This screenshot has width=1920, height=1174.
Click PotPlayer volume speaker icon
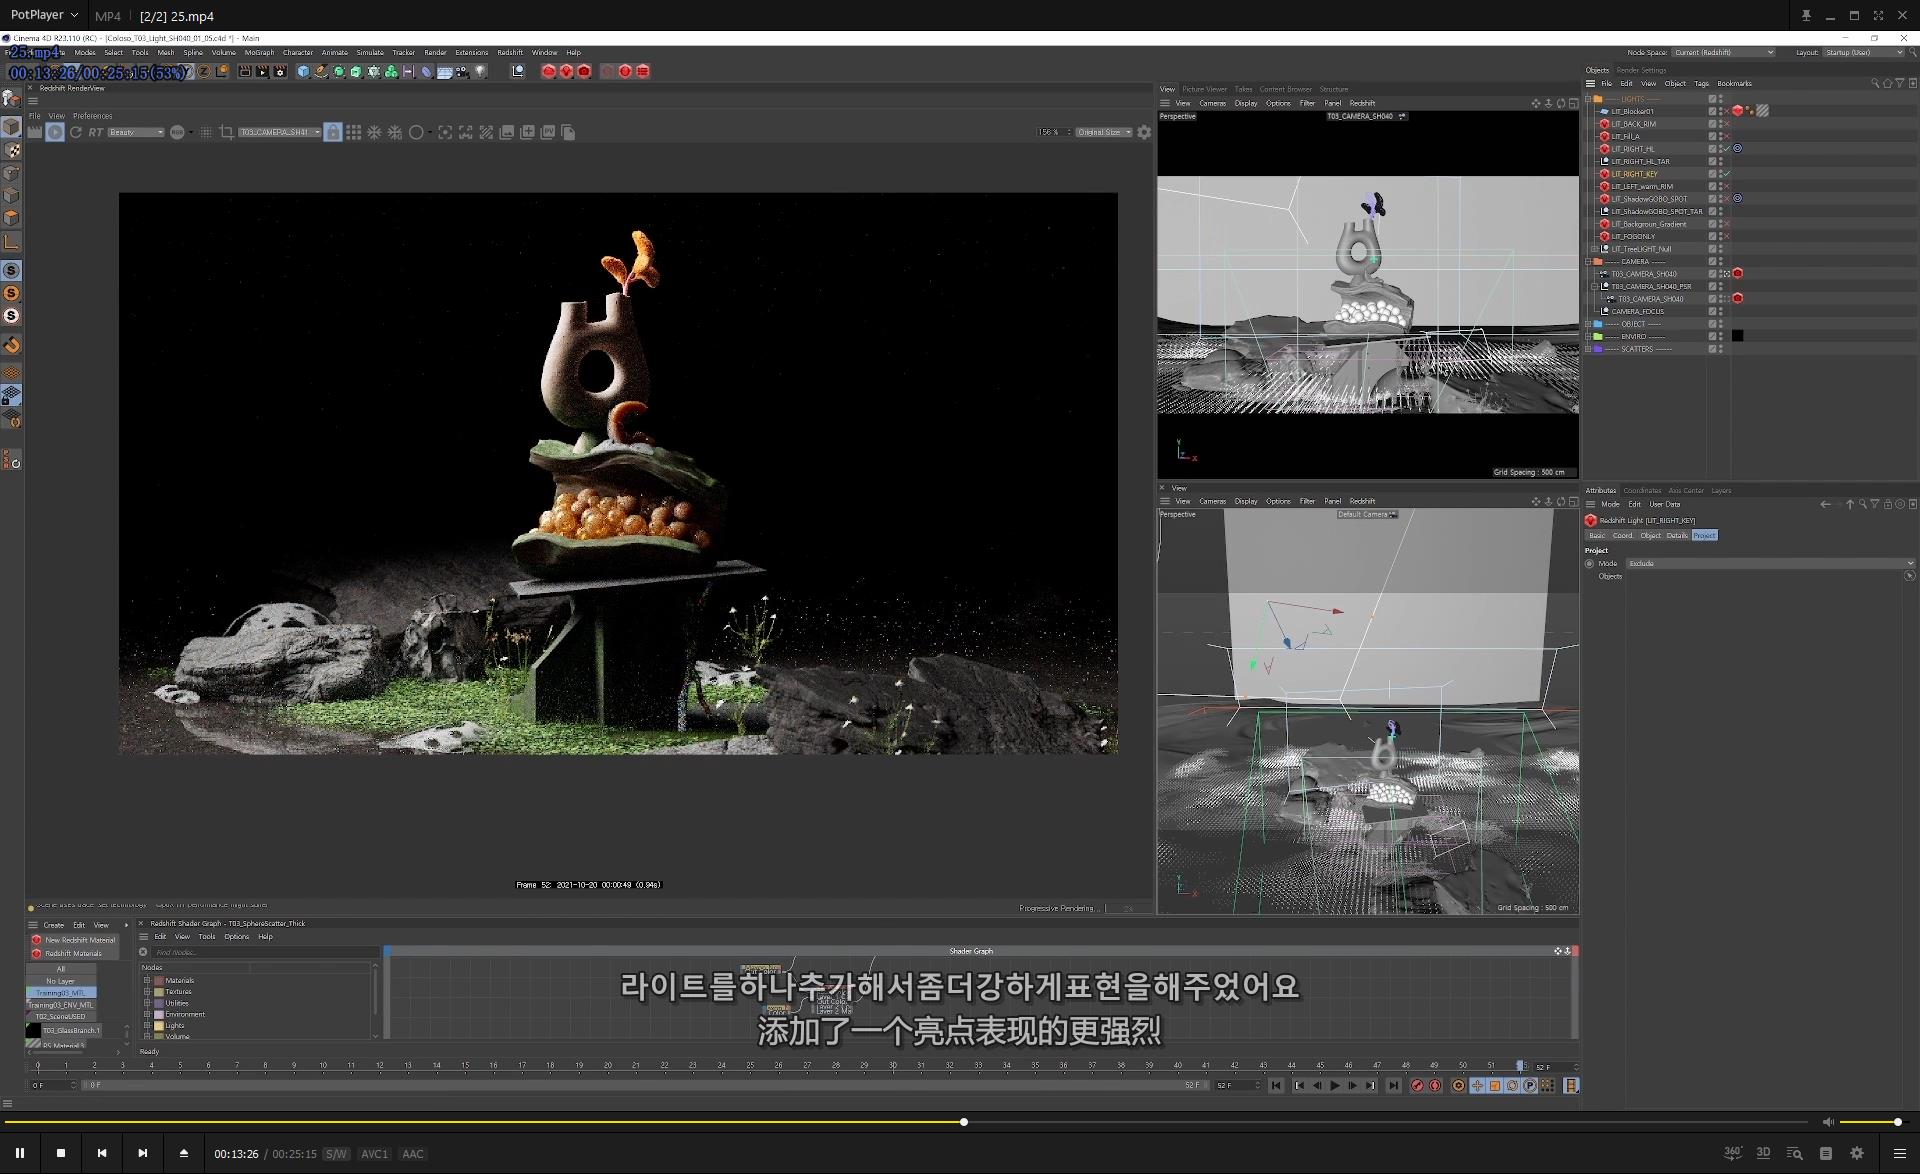pyautogui.click(x=1827, y=1122)
